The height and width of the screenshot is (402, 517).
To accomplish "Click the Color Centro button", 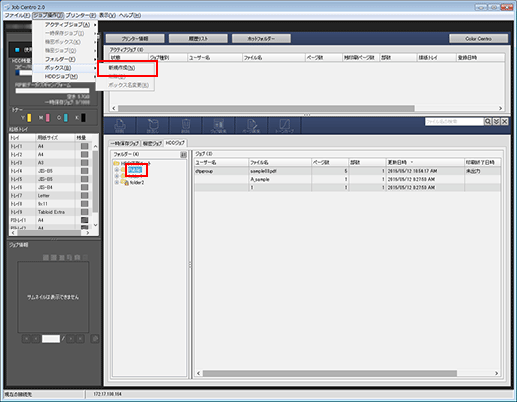I will click(x=478, y=39).
